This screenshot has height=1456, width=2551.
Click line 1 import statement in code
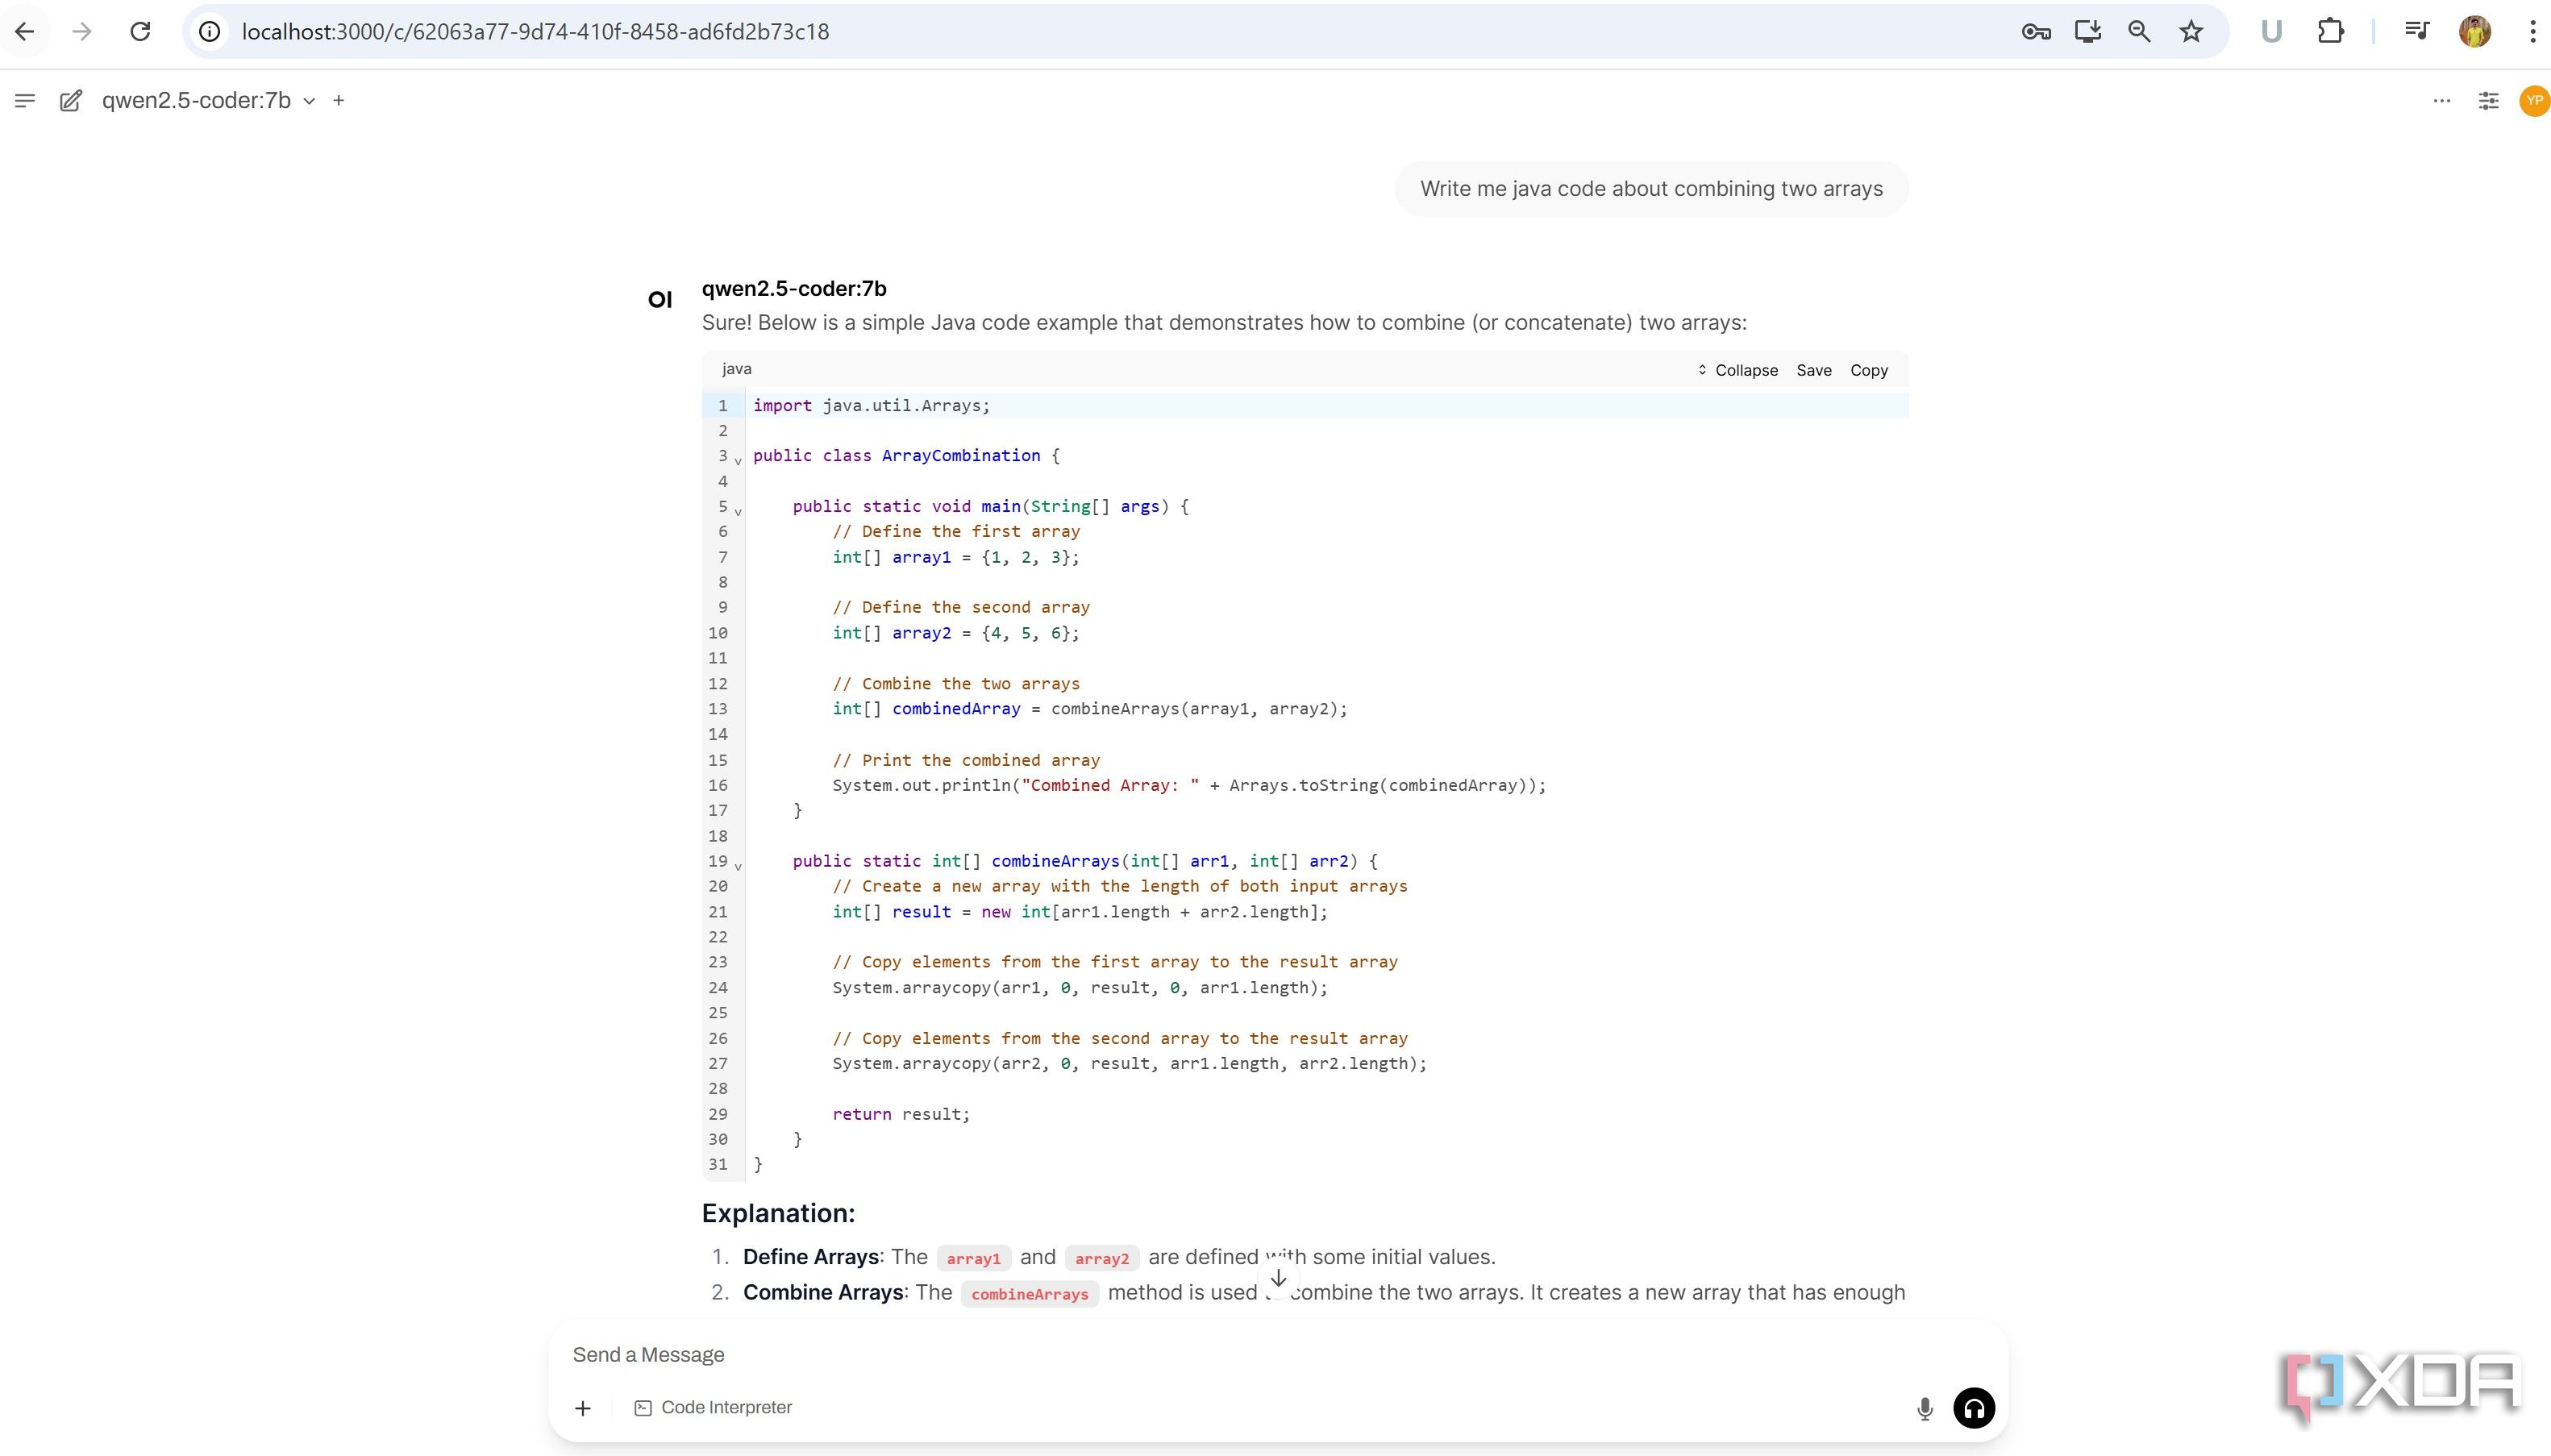coord(871,405)
